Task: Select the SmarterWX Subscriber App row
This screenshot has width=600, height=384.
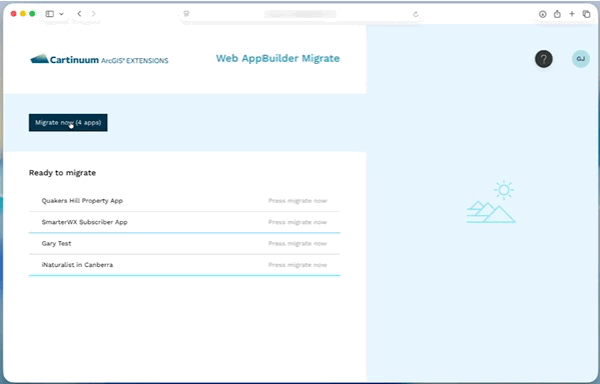Action: tap(184, 222)
